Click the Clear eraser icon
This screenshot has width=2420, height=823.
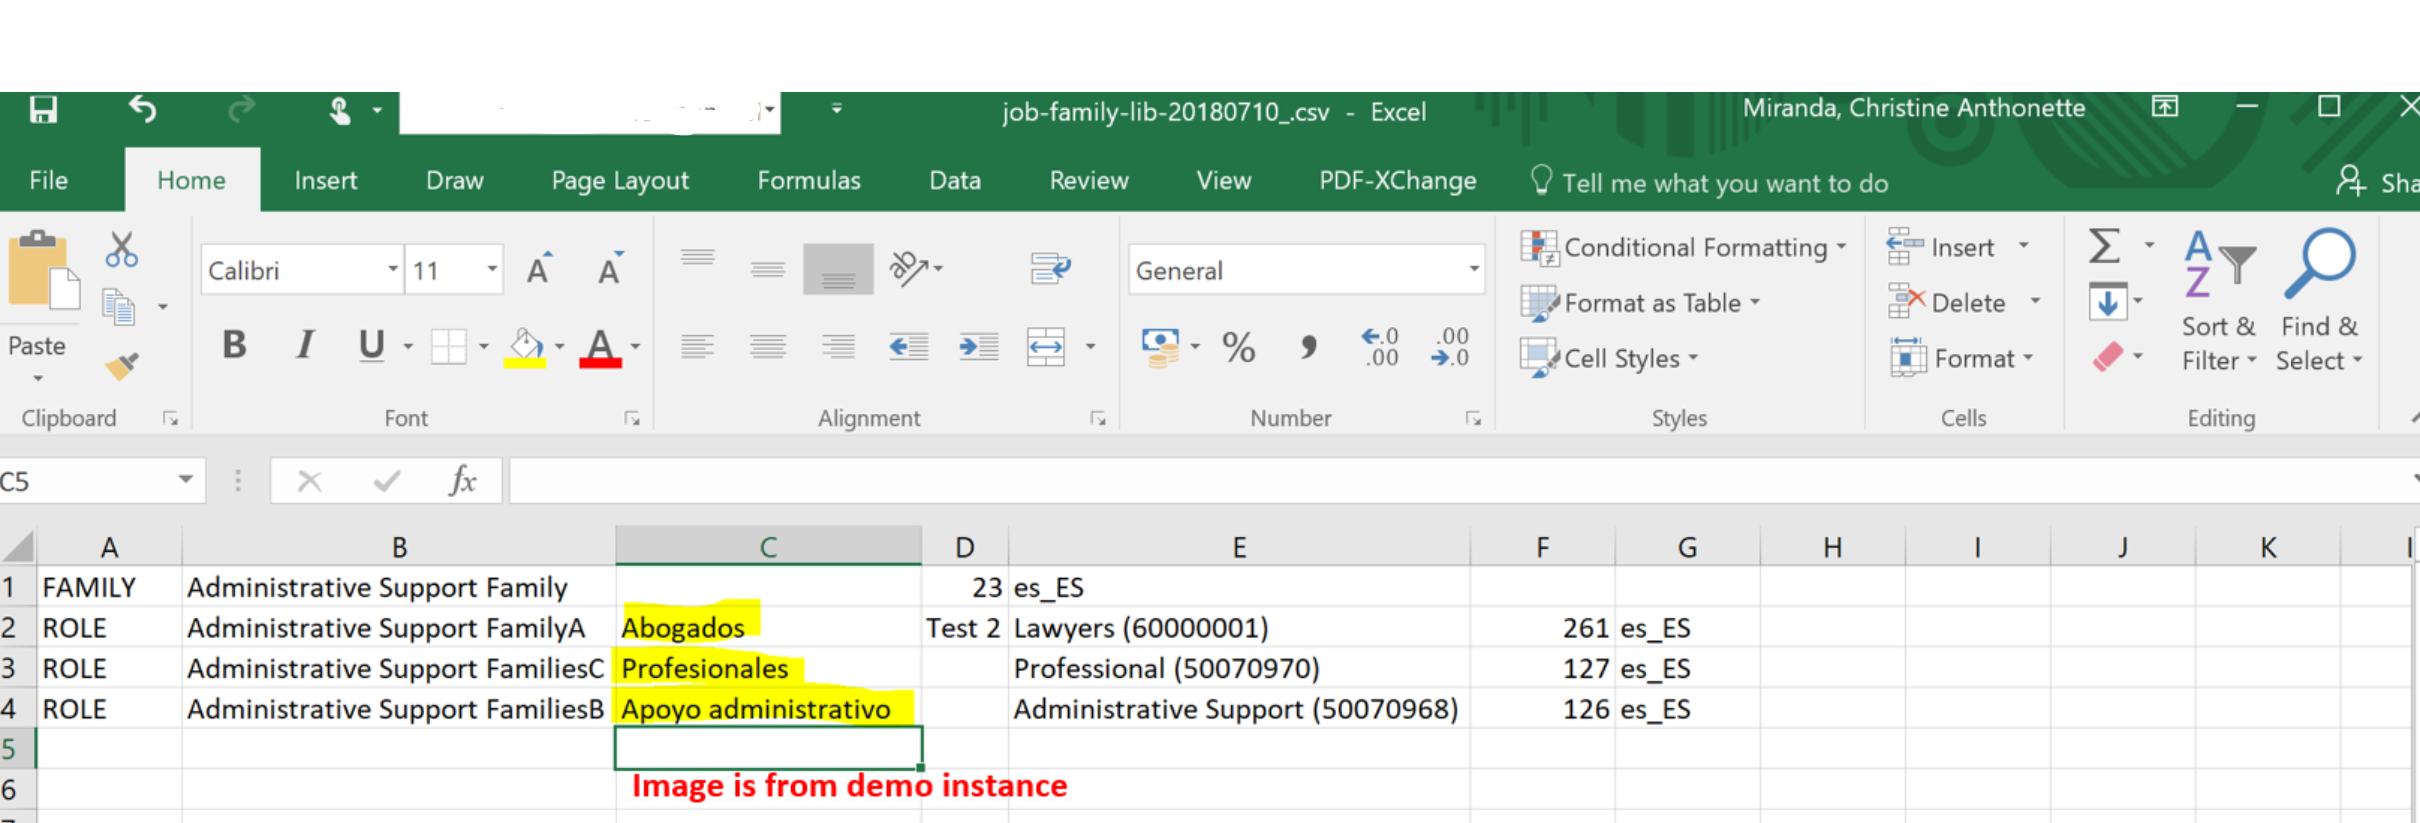coord(2107,357)
